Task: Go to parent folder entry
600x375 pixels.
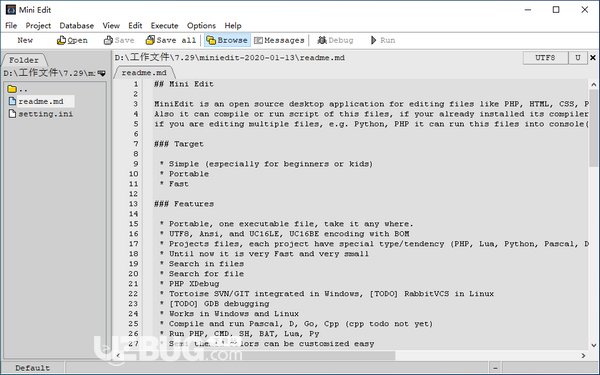Action: (18, 89)
